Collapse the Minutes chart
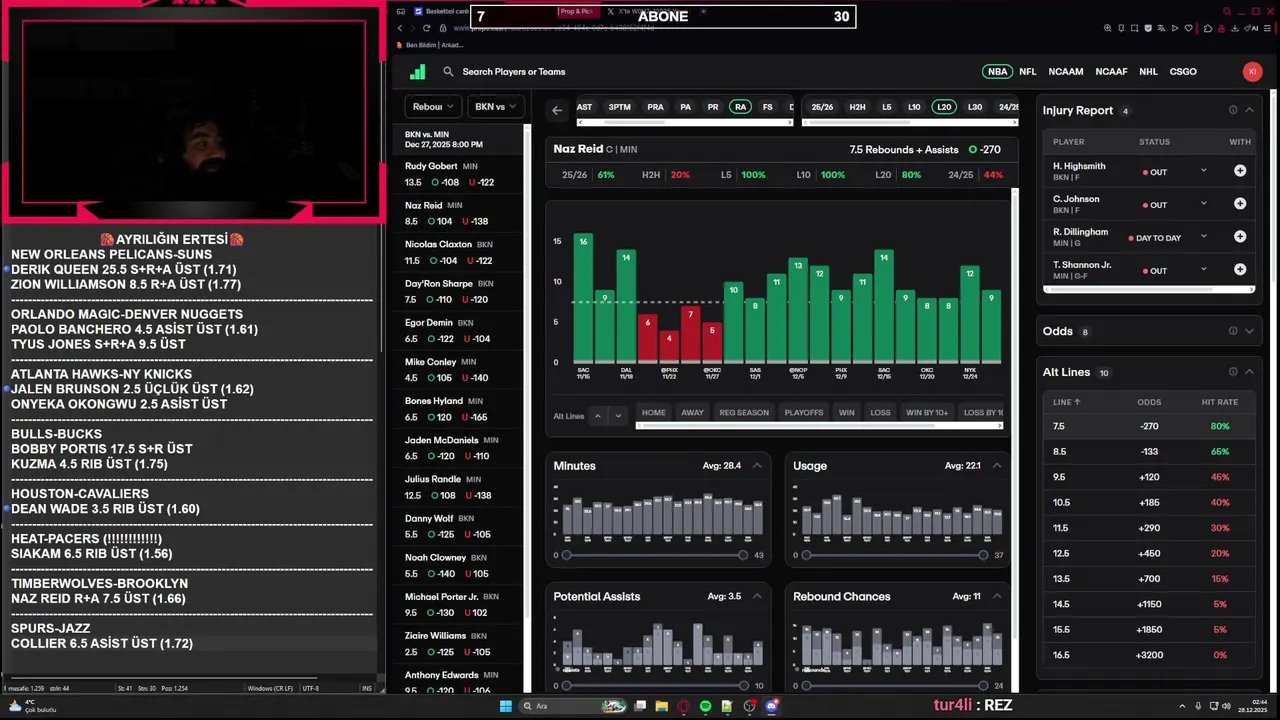This screenshot has width=1280, height=720. [757, 466]
